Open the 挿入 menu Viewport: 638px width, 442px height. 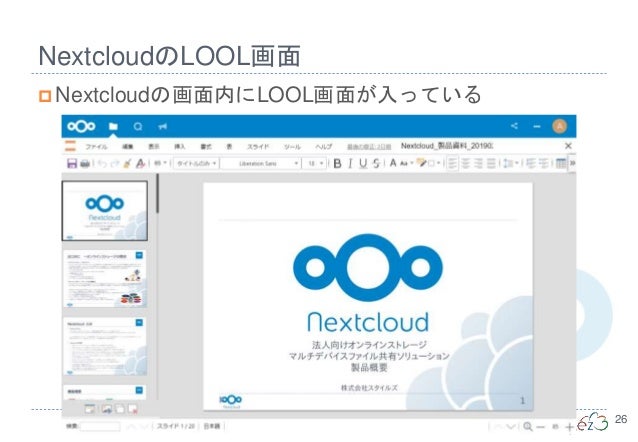(x=179, y=147)
